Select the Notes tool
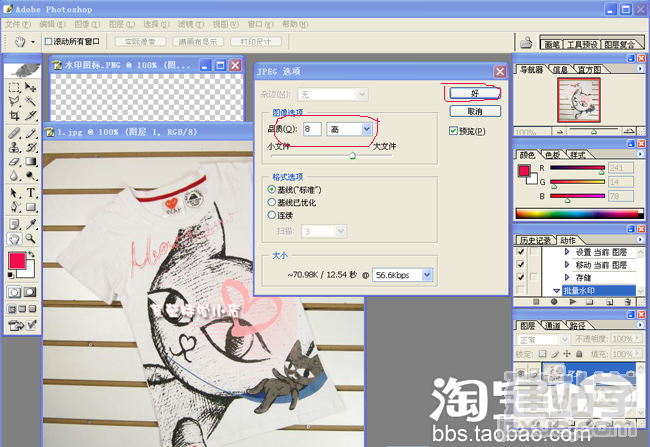 14,224
